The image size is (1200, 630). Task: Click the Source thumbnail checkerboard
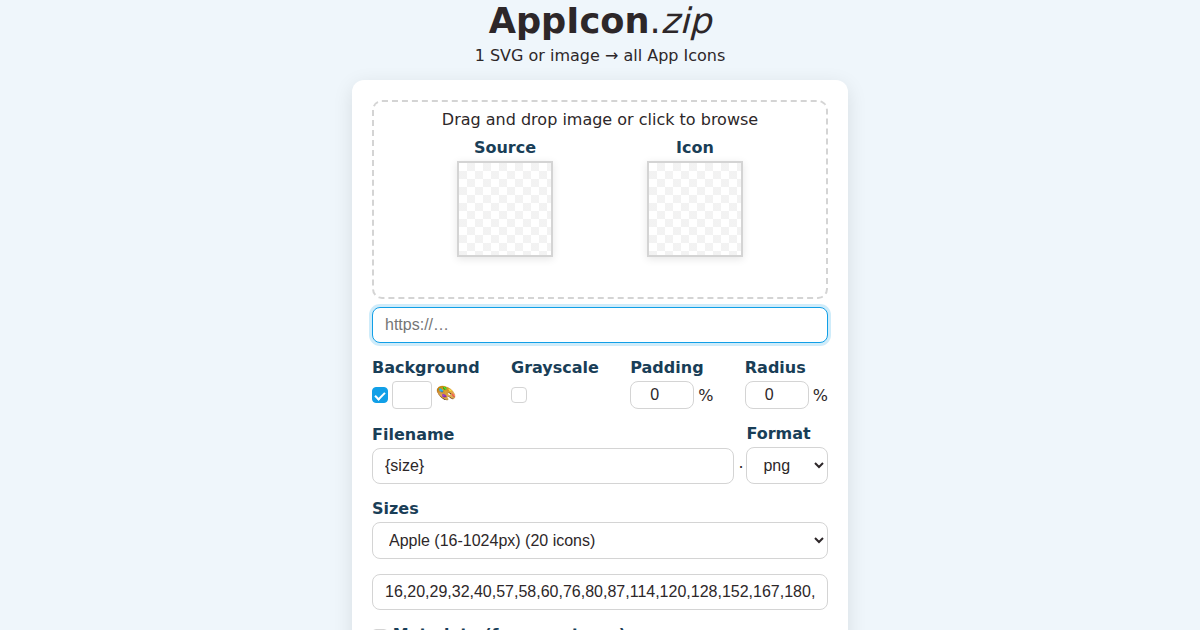point(505,208)
